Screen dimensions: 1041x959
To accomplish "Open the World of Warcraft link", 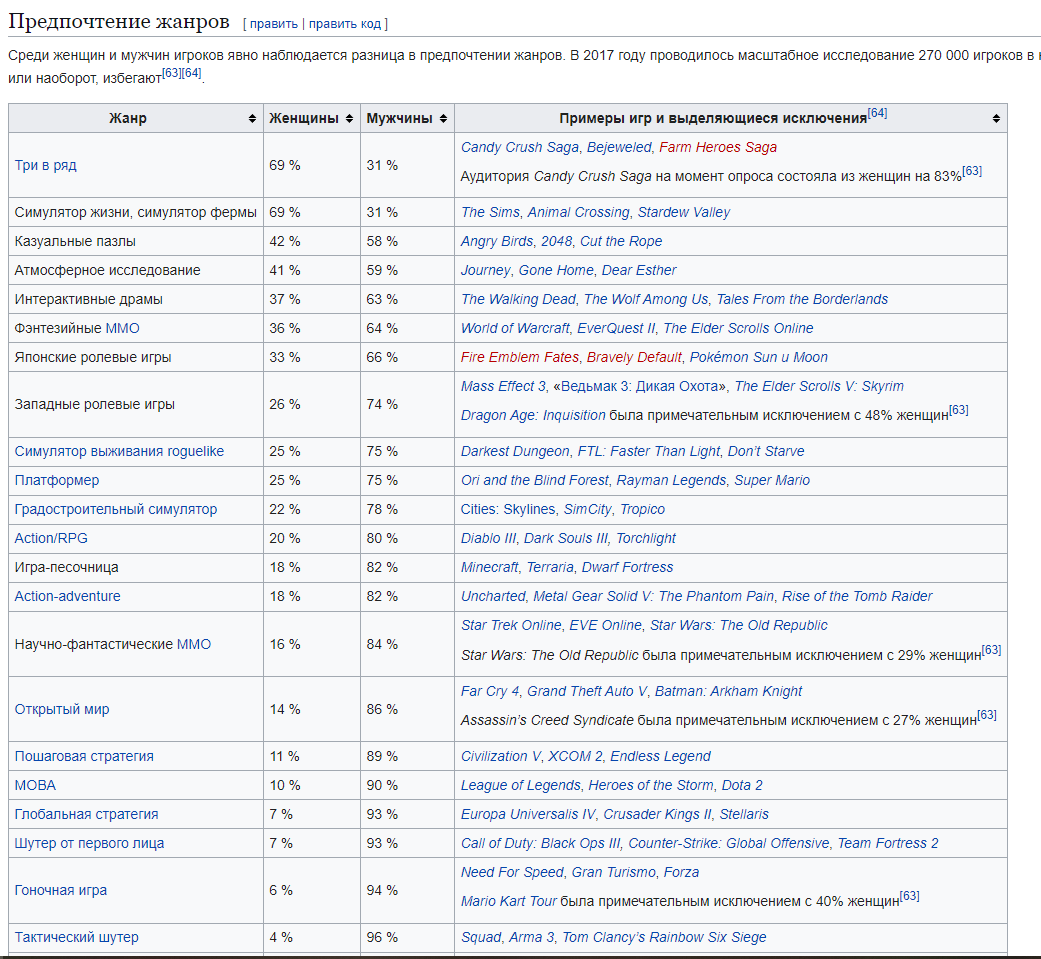I will click(515, 329).
